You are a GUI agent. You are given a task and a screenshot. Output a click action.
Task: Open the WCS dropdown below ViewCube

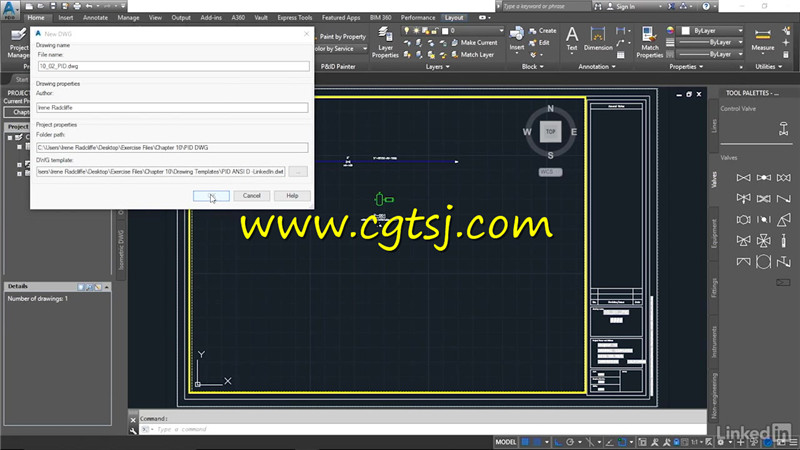551,172
